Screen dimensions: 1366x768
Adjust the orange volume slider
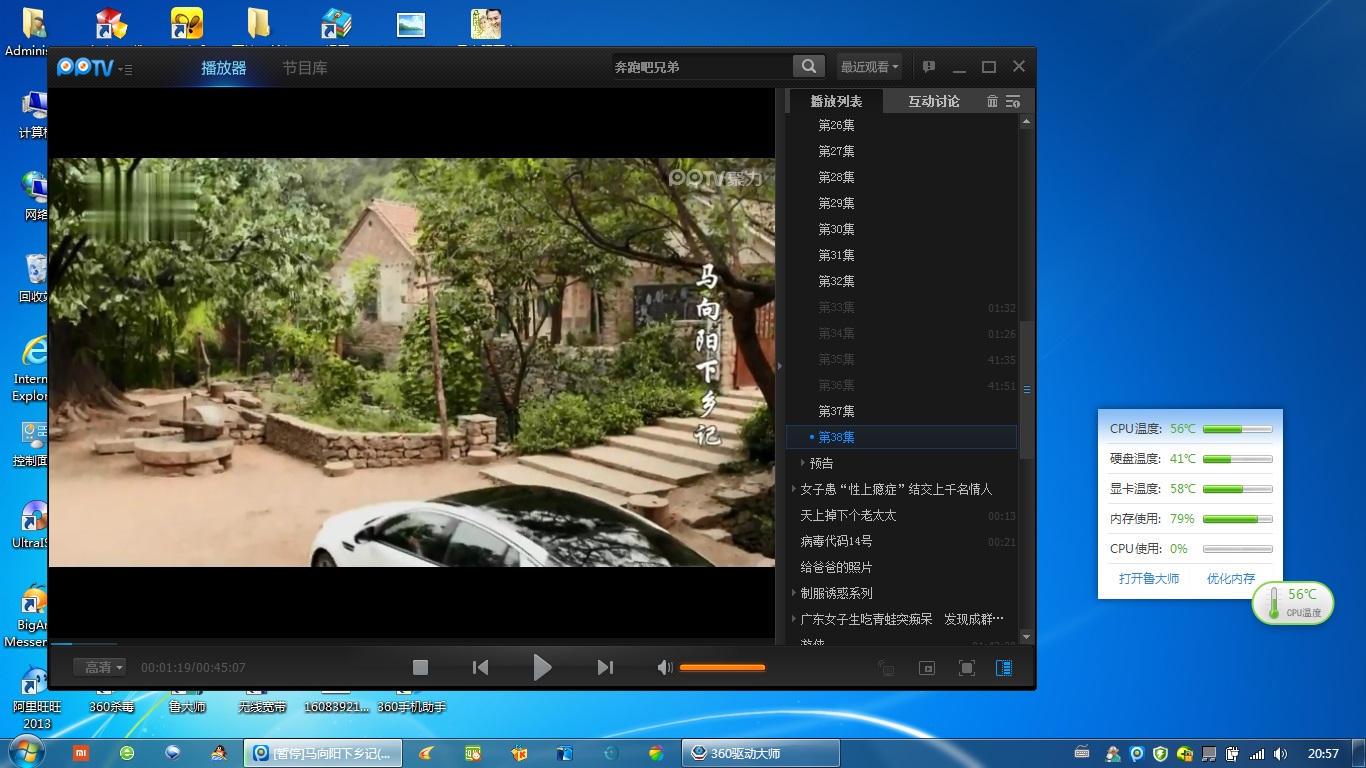click(x=722, y=667)
